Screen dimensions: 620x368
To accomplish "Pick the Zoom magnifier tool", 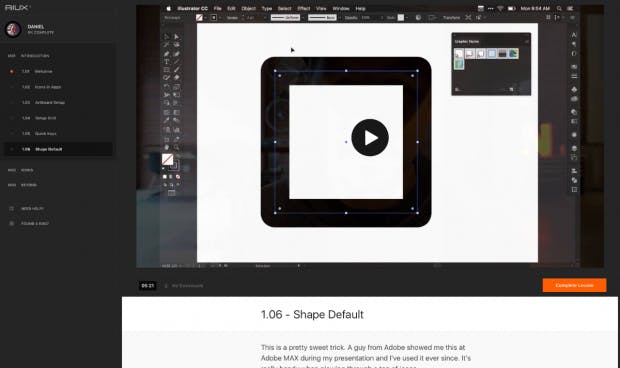I will click(176, 147).
